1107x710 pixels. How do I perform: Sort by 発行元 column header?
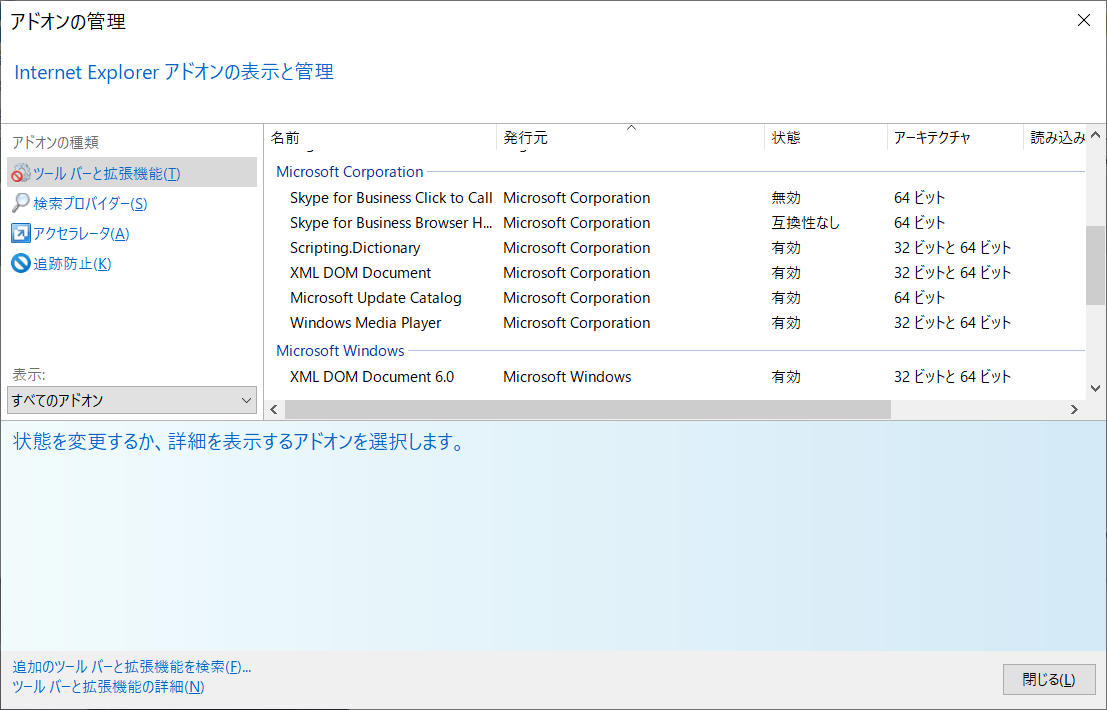click(630, 138)
